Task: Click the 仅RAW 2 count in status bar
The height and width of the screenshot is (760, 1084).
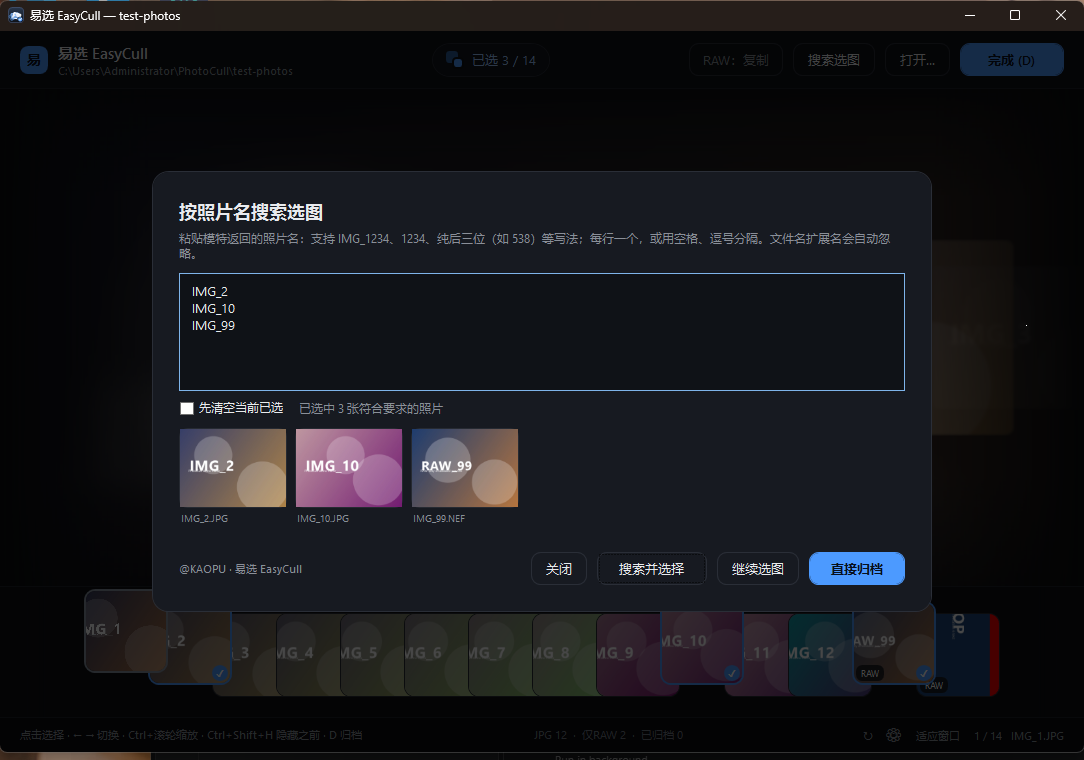Action: coord(604,735)
